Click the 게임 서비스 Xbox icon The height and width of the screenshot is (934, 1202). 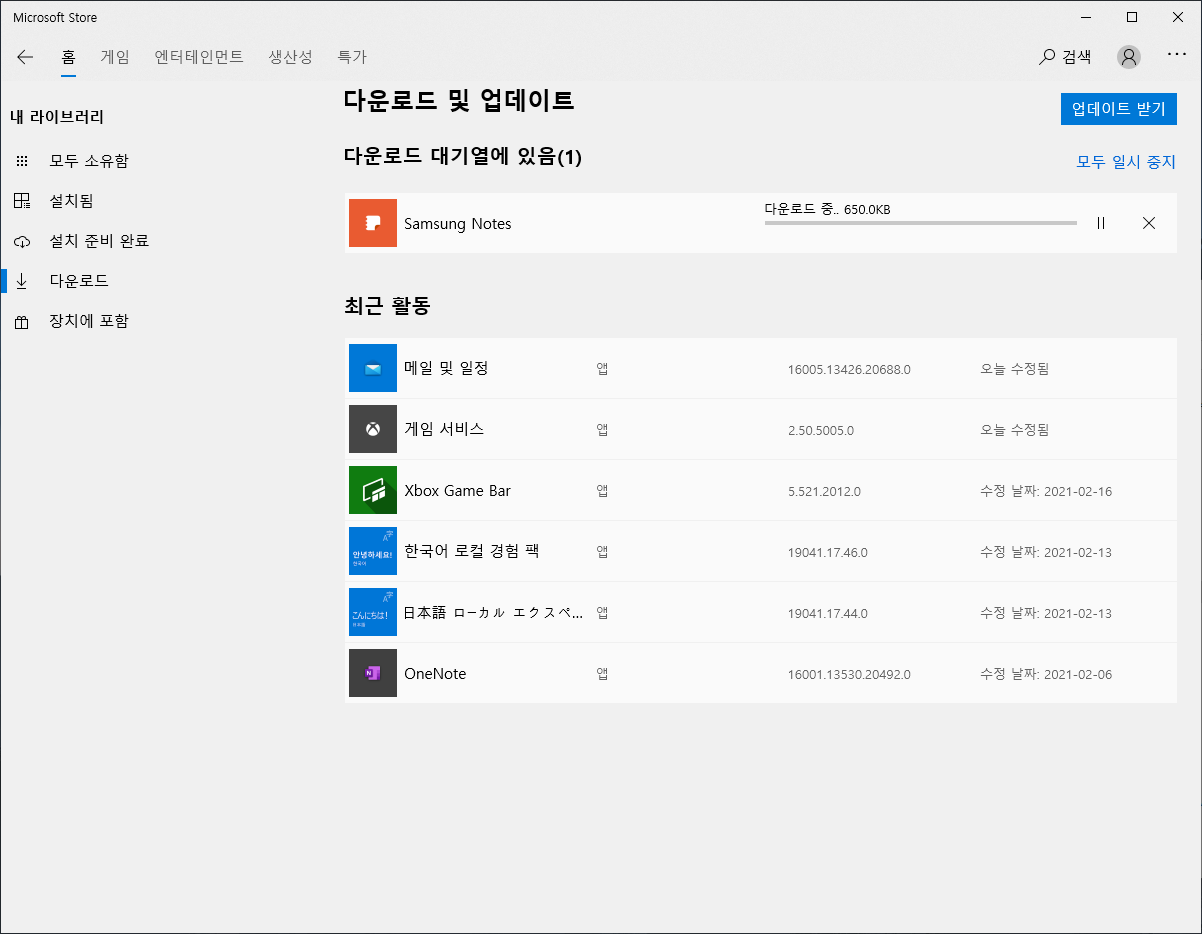click(x=373, y=429)
